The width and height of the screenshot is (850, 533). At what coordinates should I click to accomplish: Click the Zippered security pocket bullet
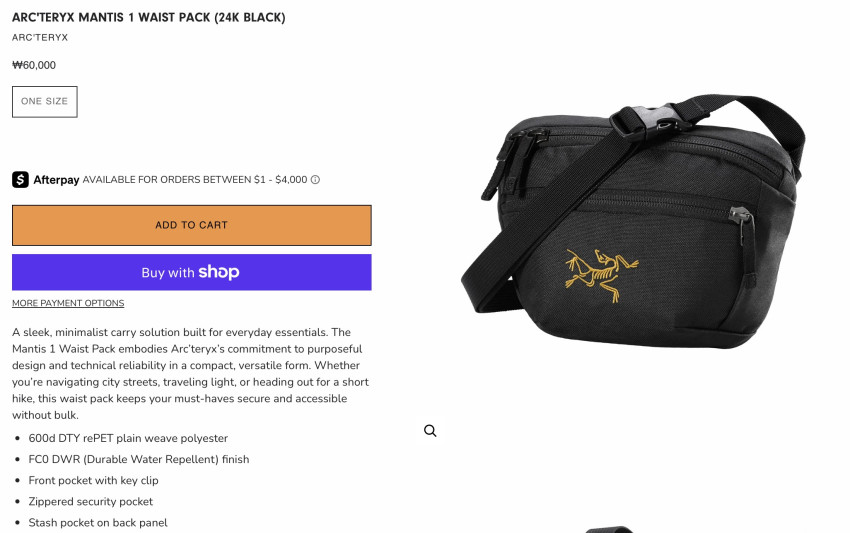point(91,502)
